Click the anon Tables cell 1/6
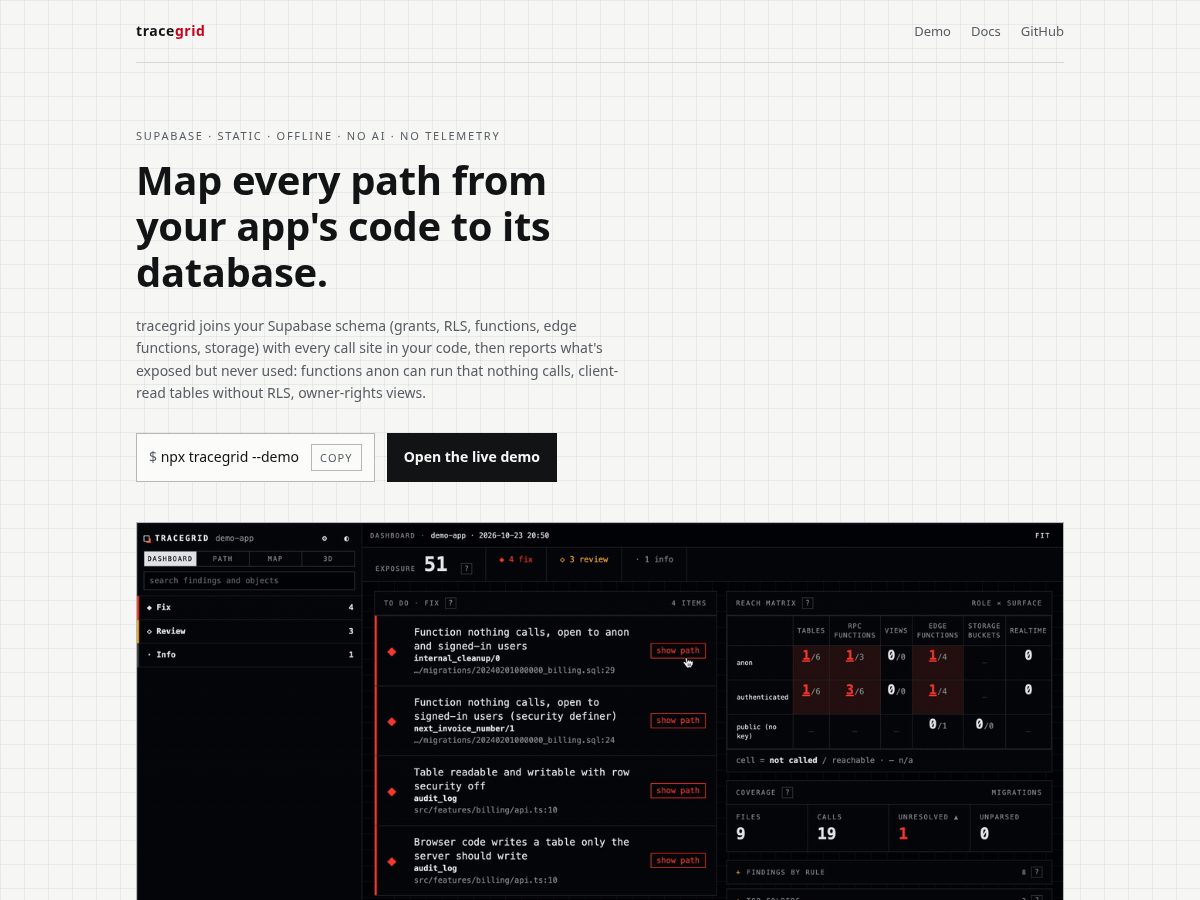1200x900 pixels. click(811, 662)
